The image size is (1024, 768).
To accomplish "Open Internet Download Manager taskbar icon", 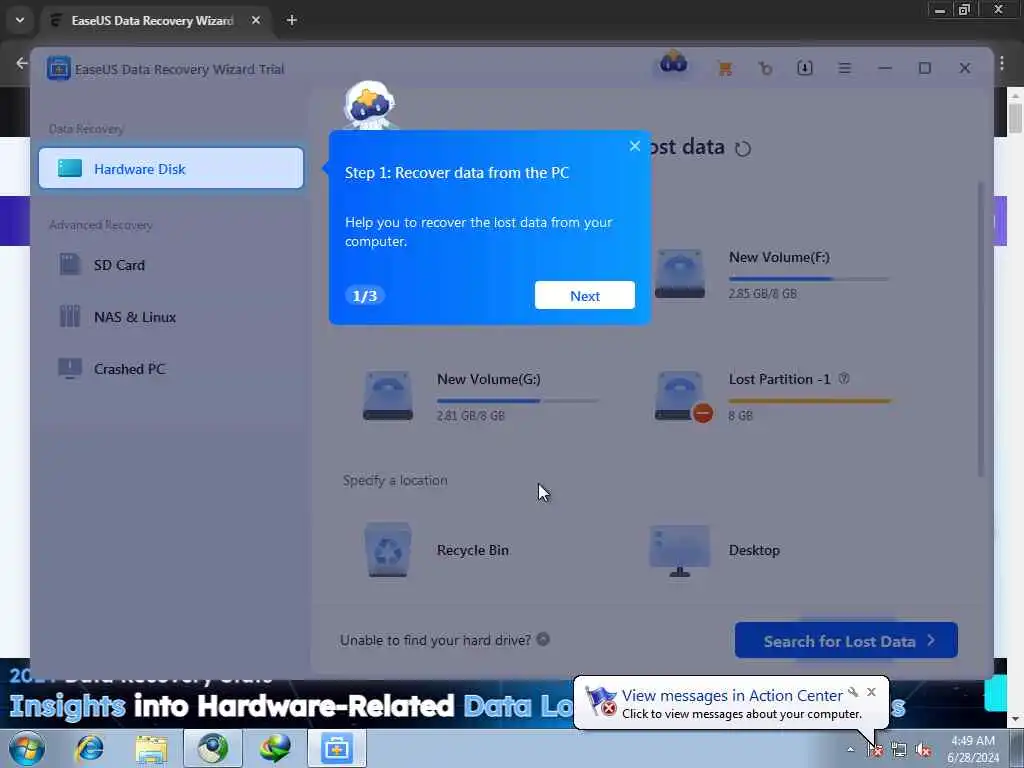I will tap(275, 748).
